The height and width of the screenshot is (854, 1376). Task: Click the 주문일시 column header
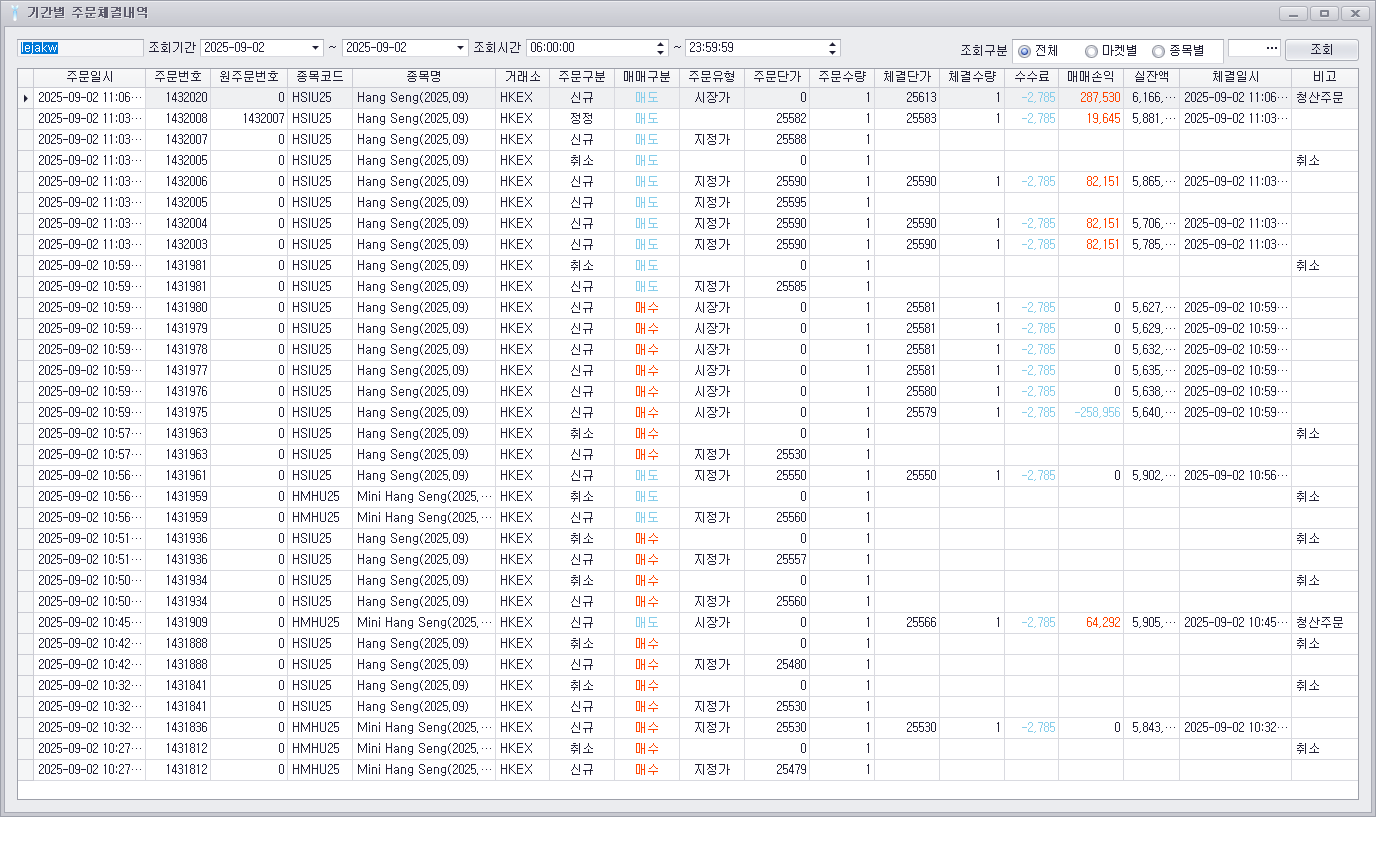tap(90, 77)
